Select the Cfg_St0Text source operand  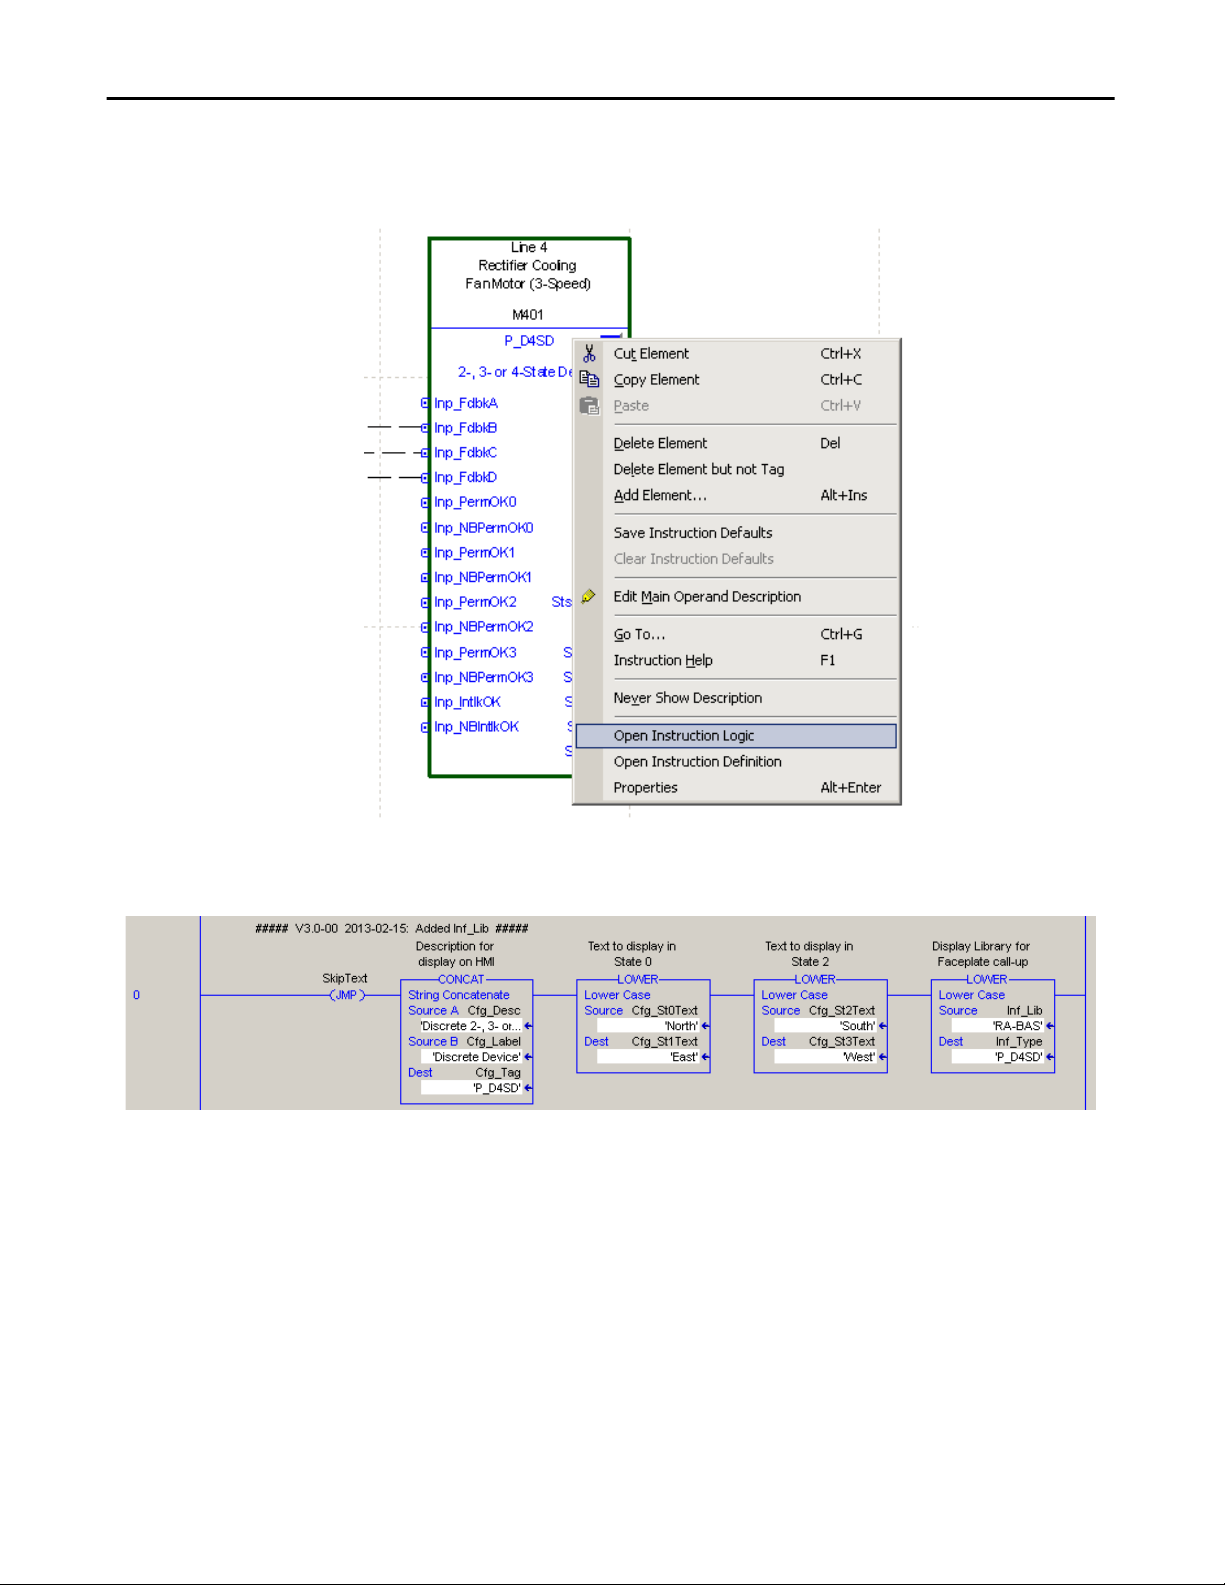665,1011
